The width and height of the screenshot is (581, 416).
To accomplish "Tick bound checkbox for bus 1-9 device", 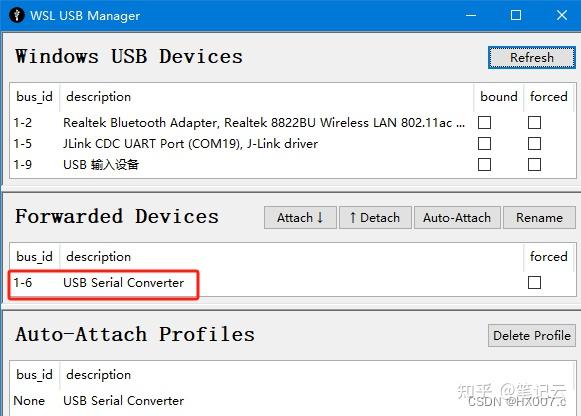I will tap(484, 164).
